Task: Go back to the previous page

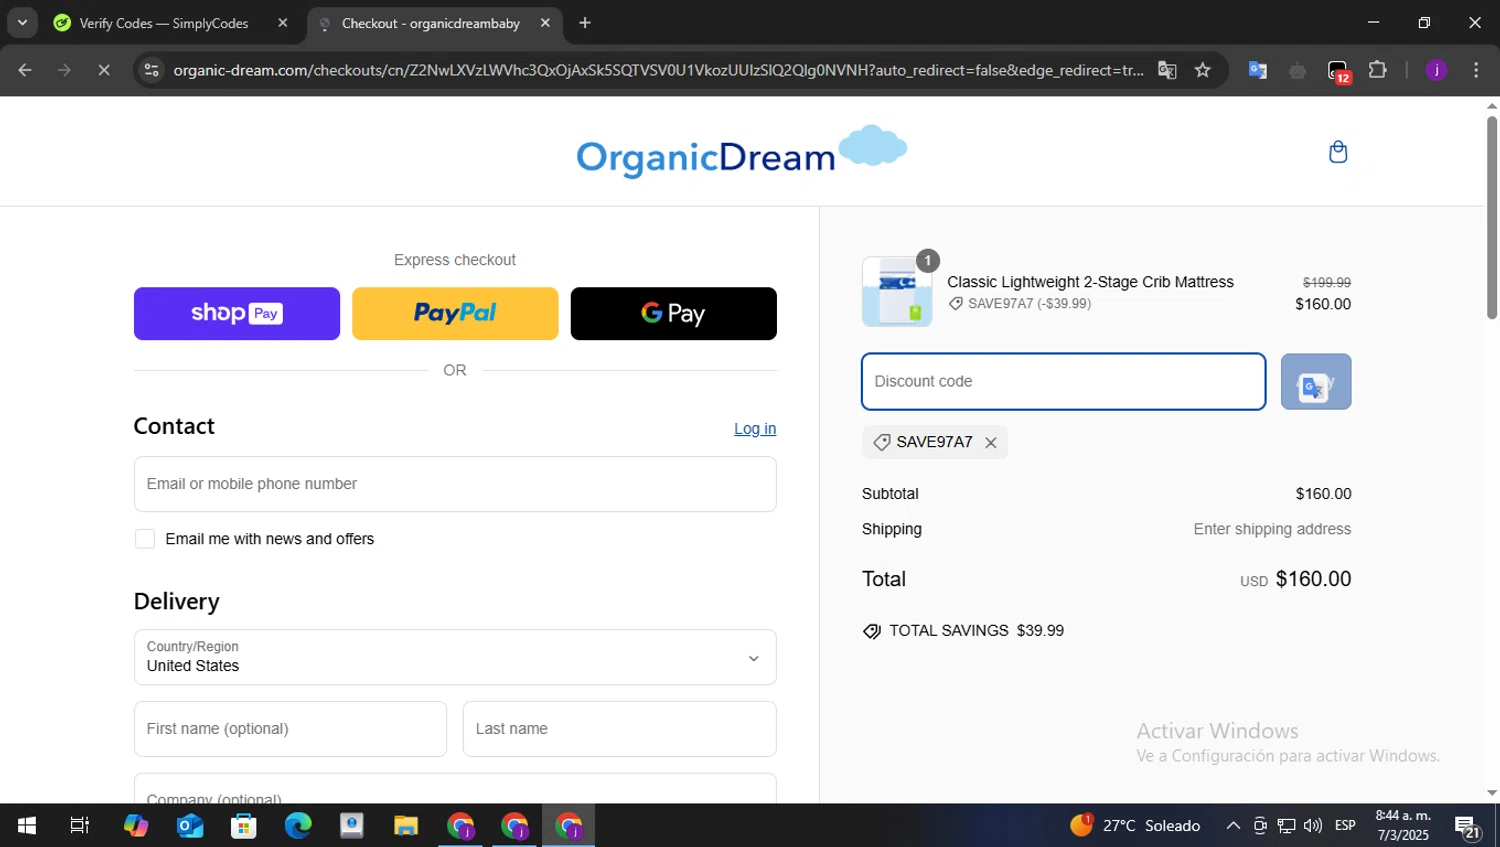Action: [25, 70]
